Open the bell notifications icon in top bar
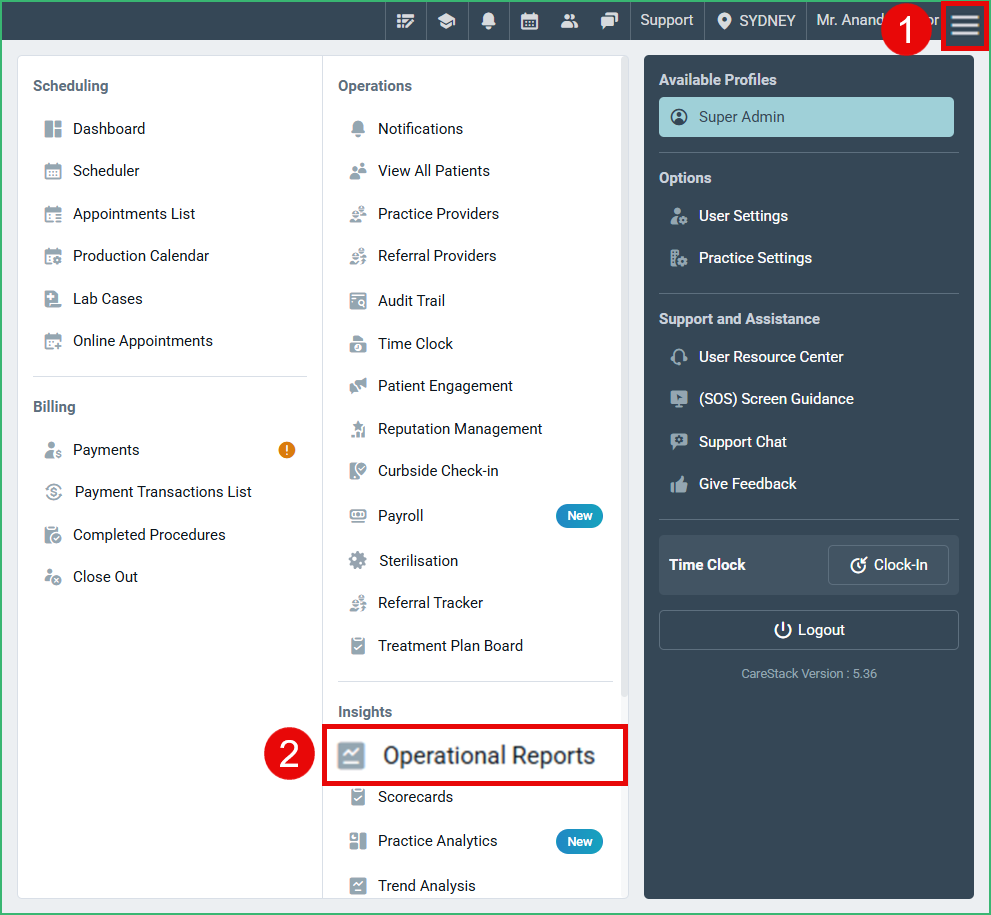991x915 pixels. click(x=488, y=21)
